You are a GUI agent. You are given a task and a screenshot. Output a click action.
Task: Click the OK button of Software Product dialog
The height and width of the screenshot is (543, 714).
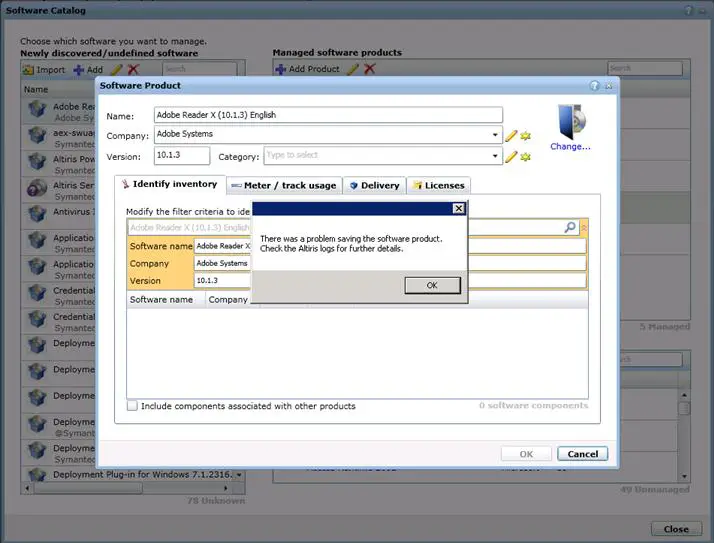[x=526, y=454]
